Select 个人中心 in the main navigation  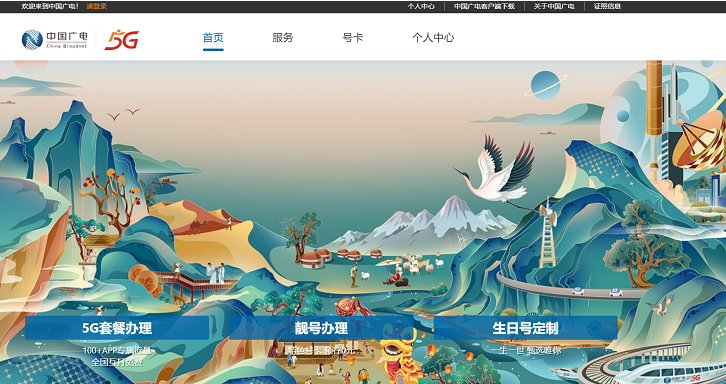(433, 38)
